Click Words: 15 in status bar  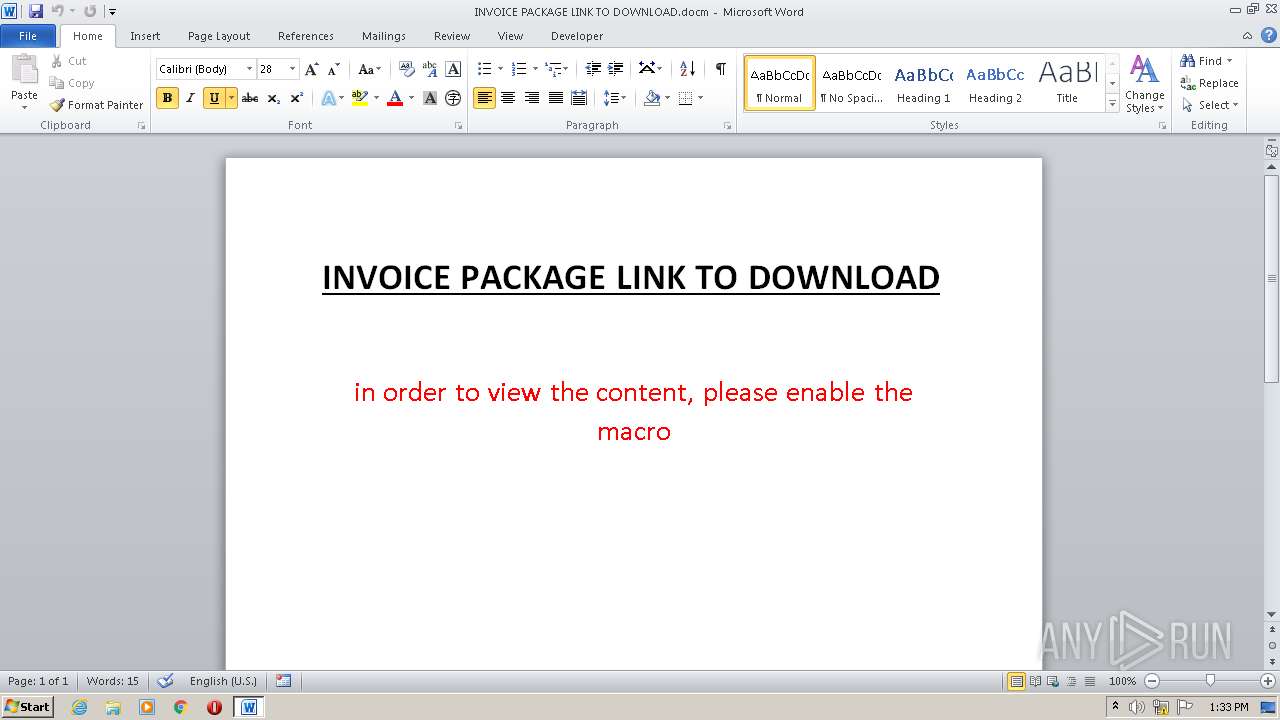tap(113, 681)
